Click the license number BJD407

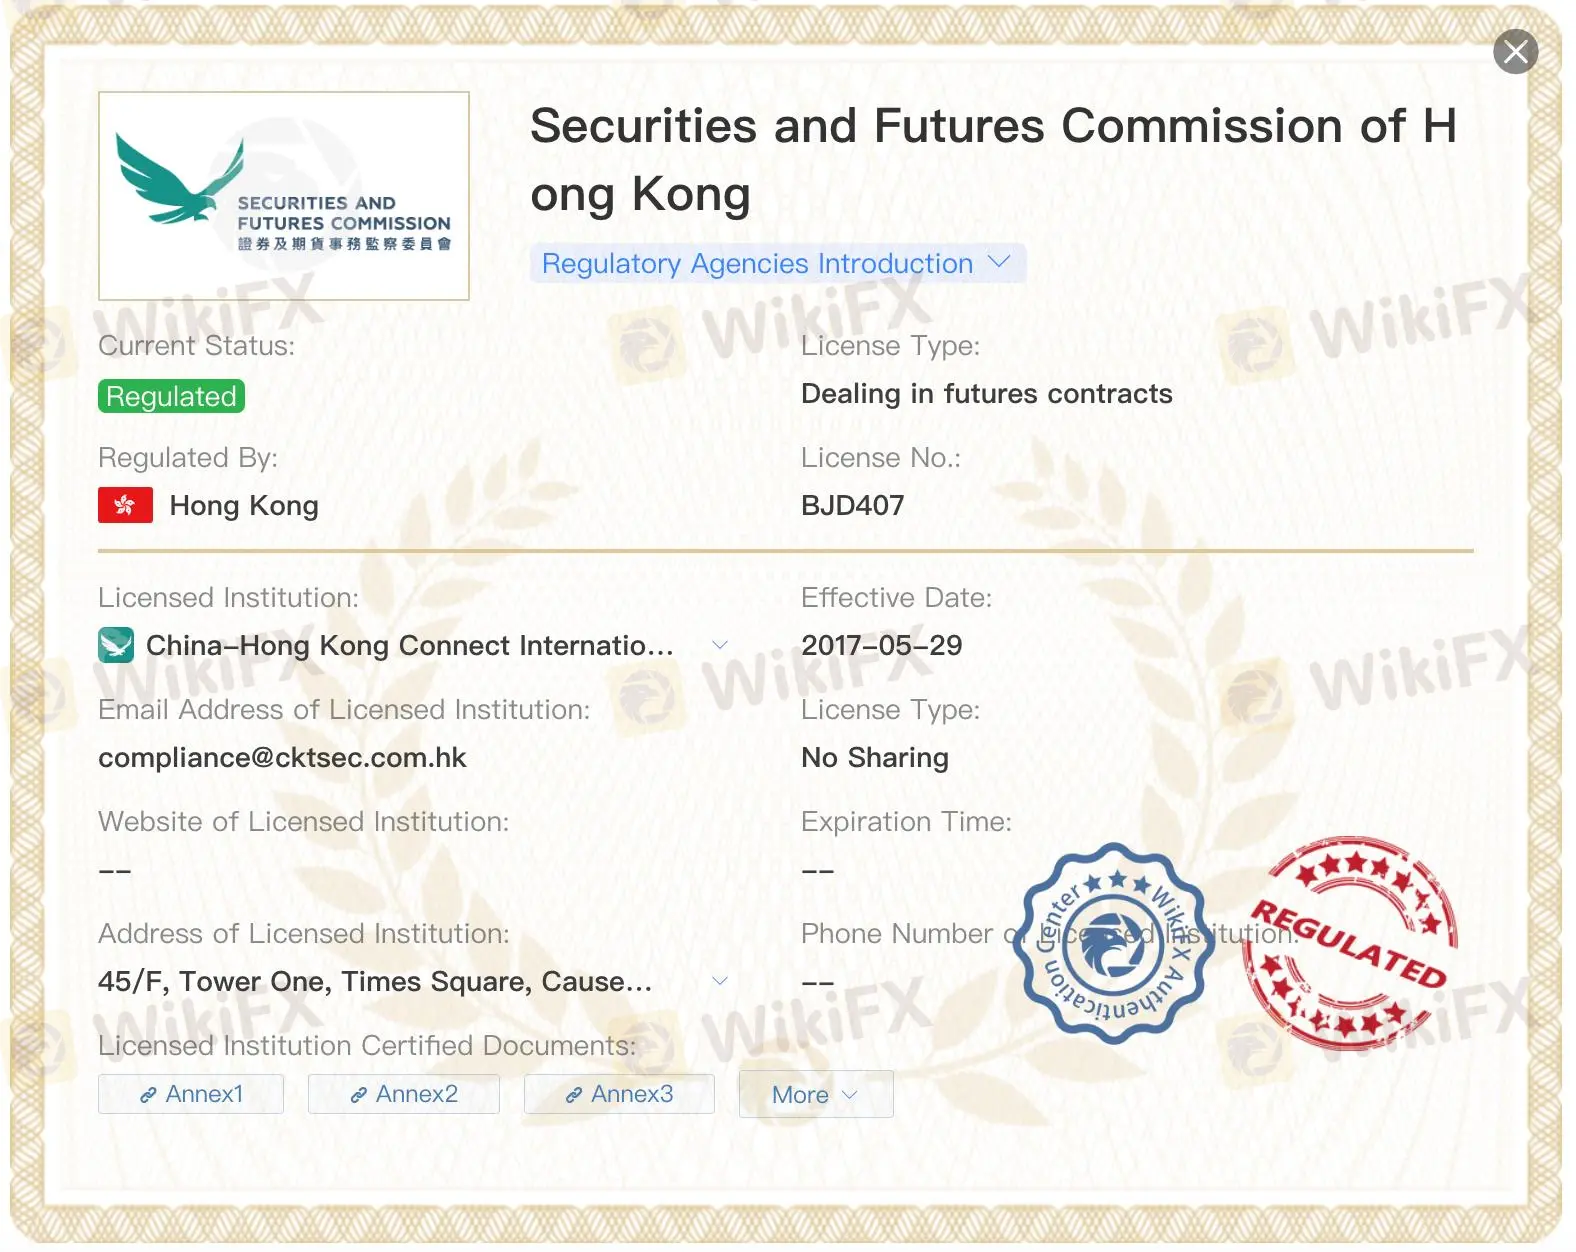(852, 505)
